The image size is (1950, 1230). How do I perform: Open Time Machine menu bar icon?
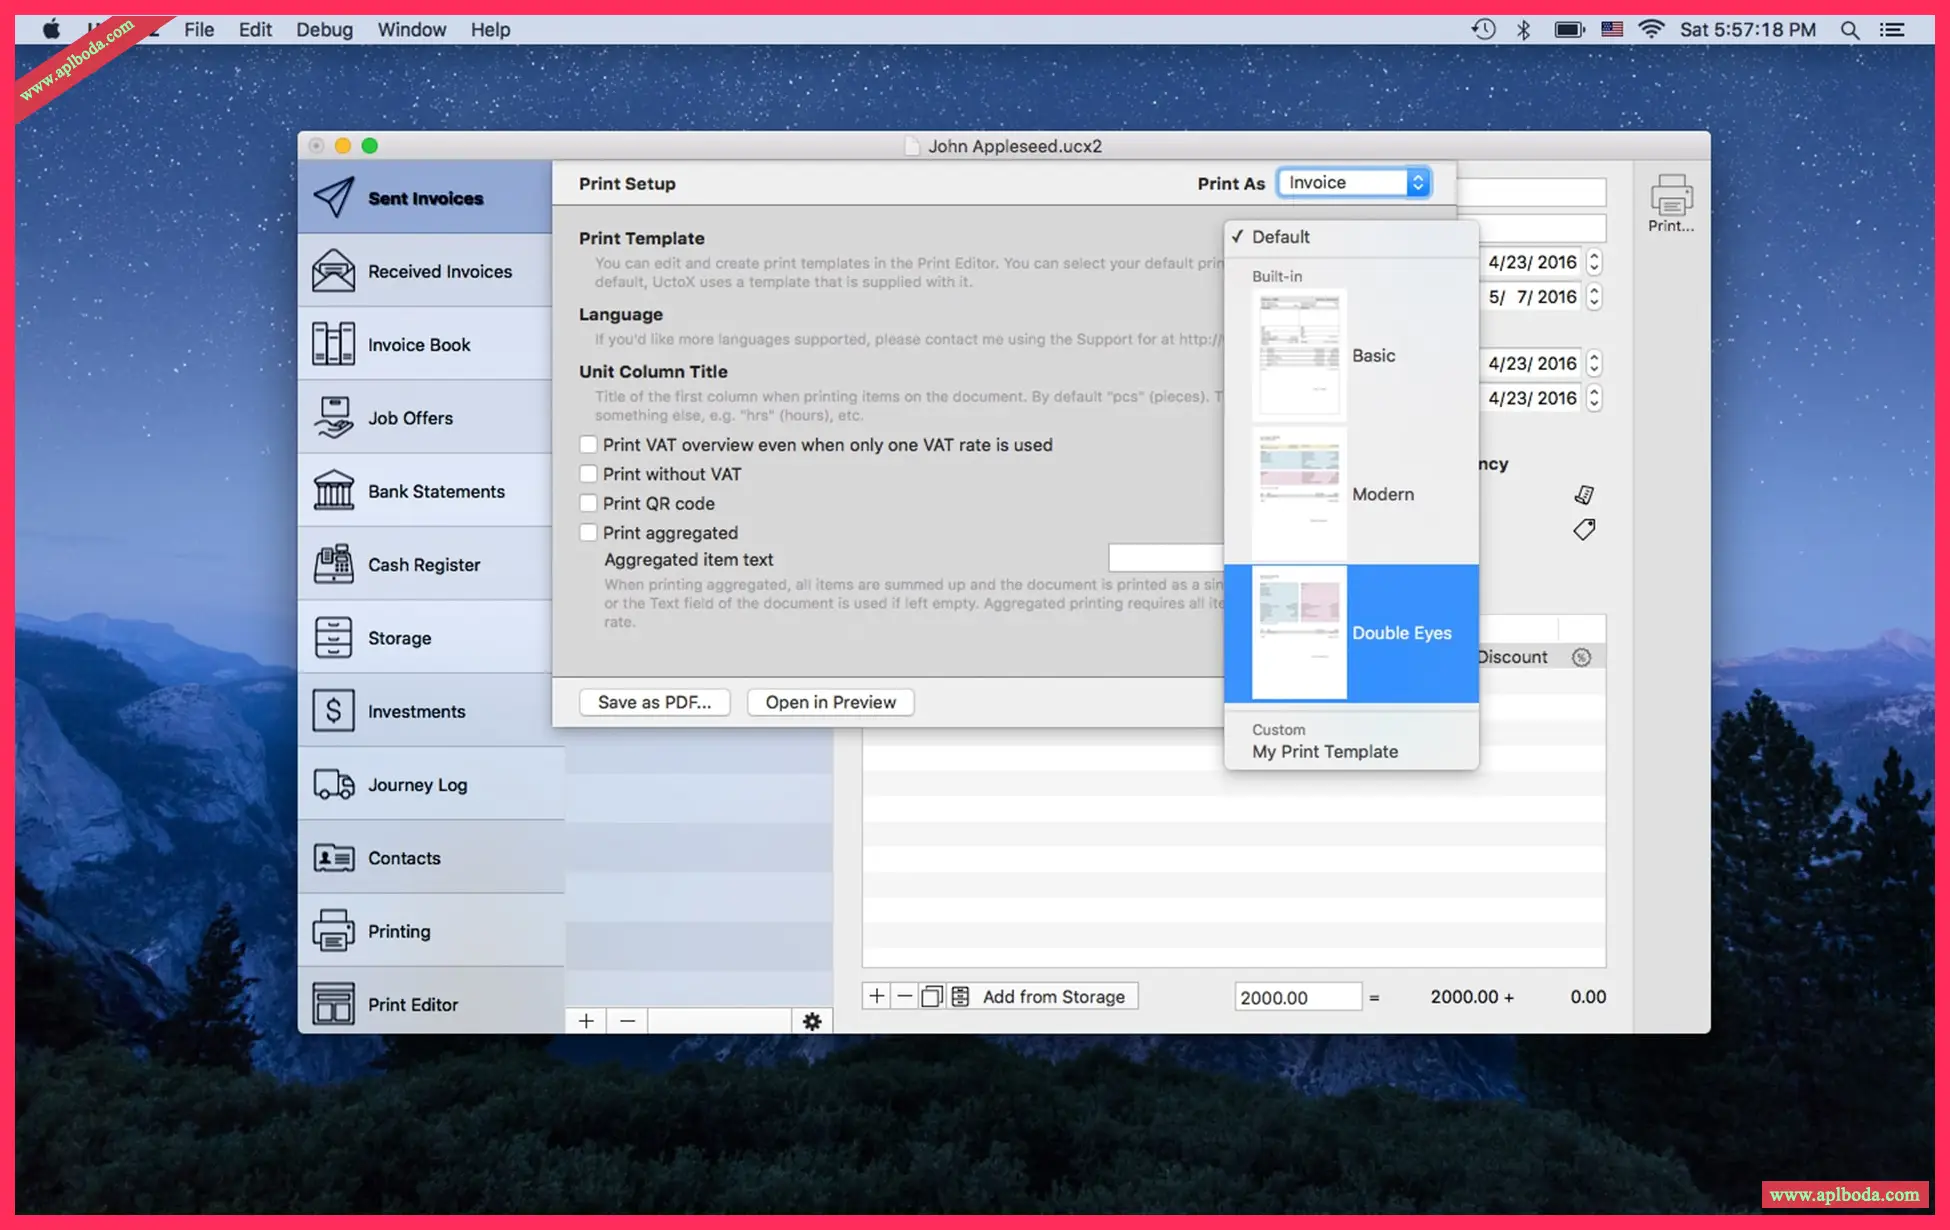pyautogui.click(x=1483, y=29)
